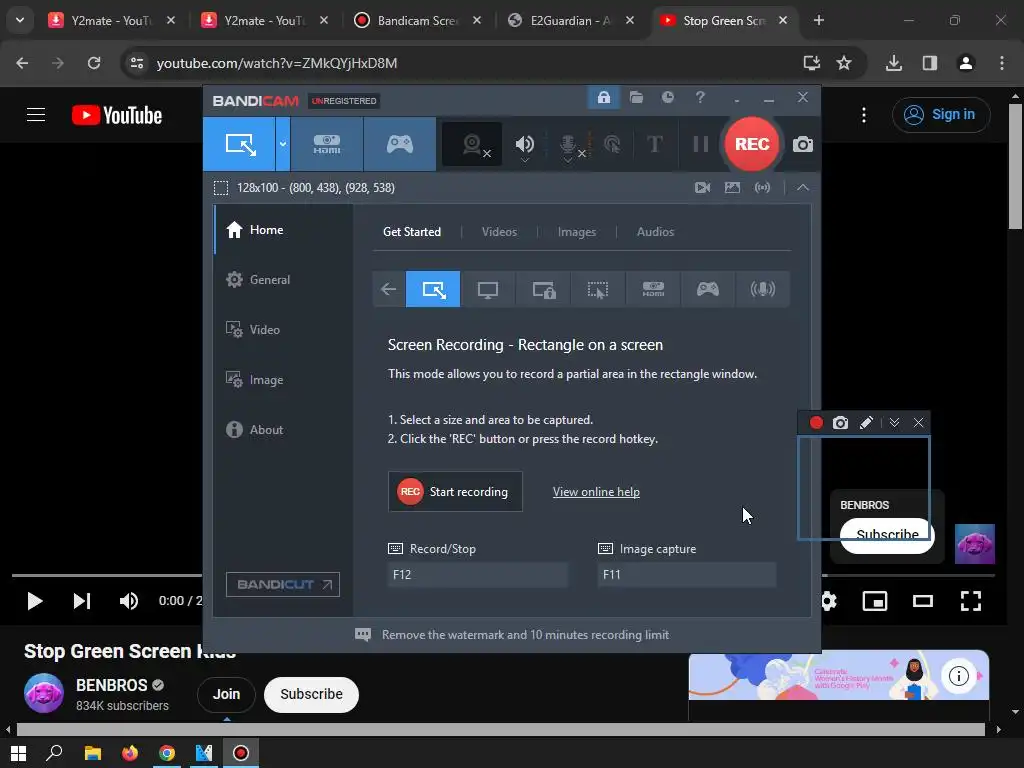Click Join button for BENBROS channel
Viewport: 1024px width, 768px height.
click(x=226, y=694)
